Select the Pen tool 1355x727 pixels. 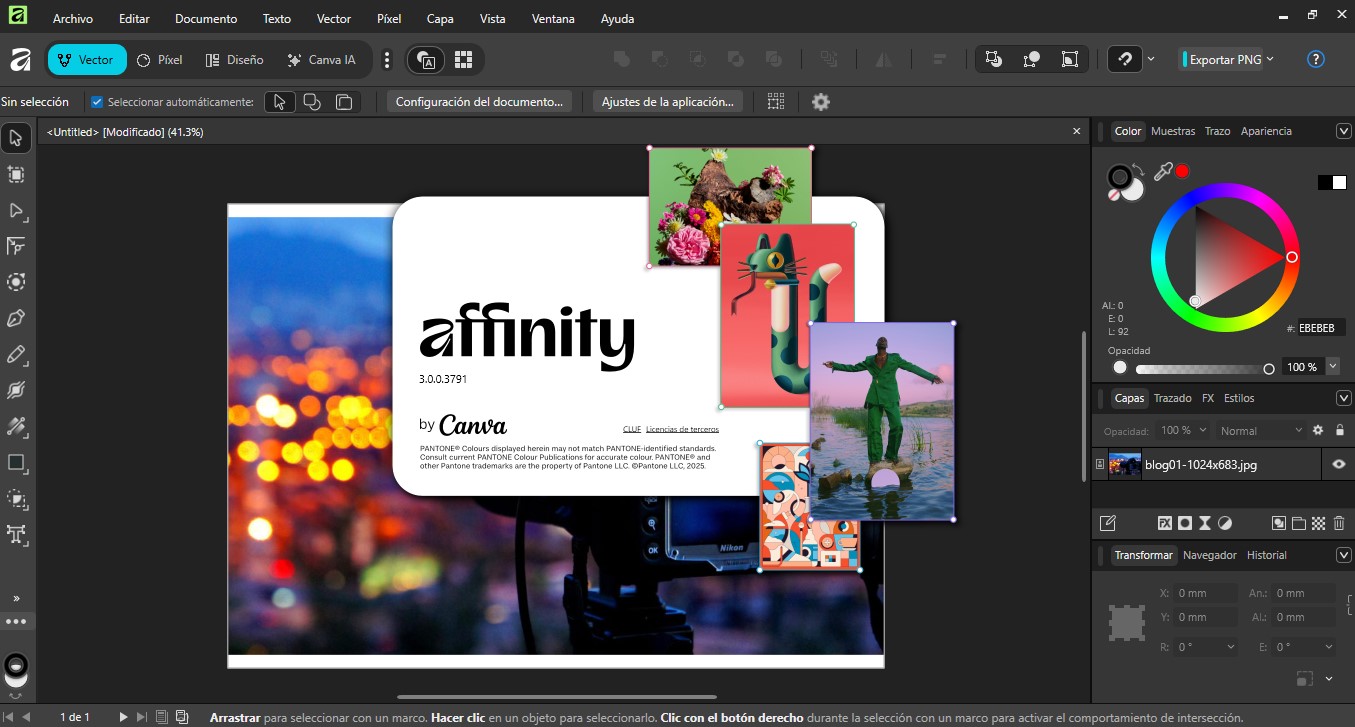click(x=16, y=317)
